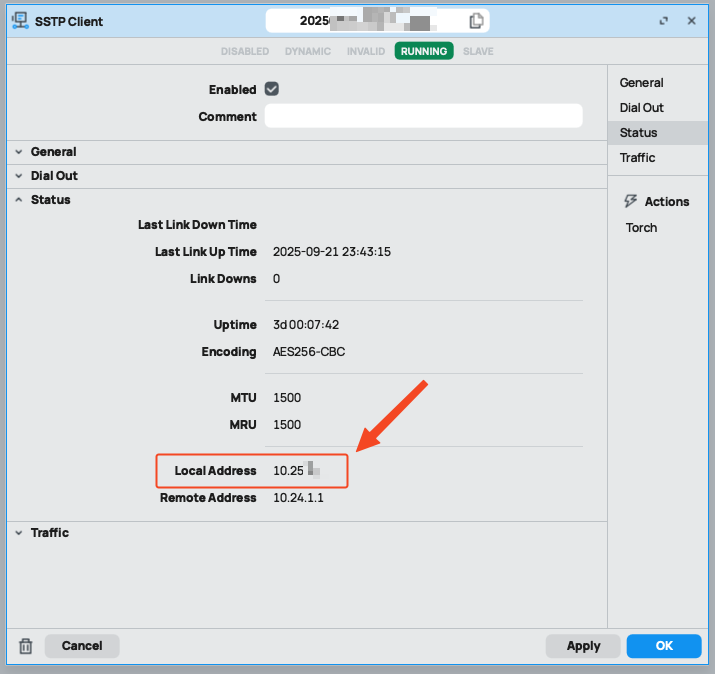Viewport: 715px width, 674px height.
Task: Select General in the right sidebar
Action: click(x=641, y=83)
